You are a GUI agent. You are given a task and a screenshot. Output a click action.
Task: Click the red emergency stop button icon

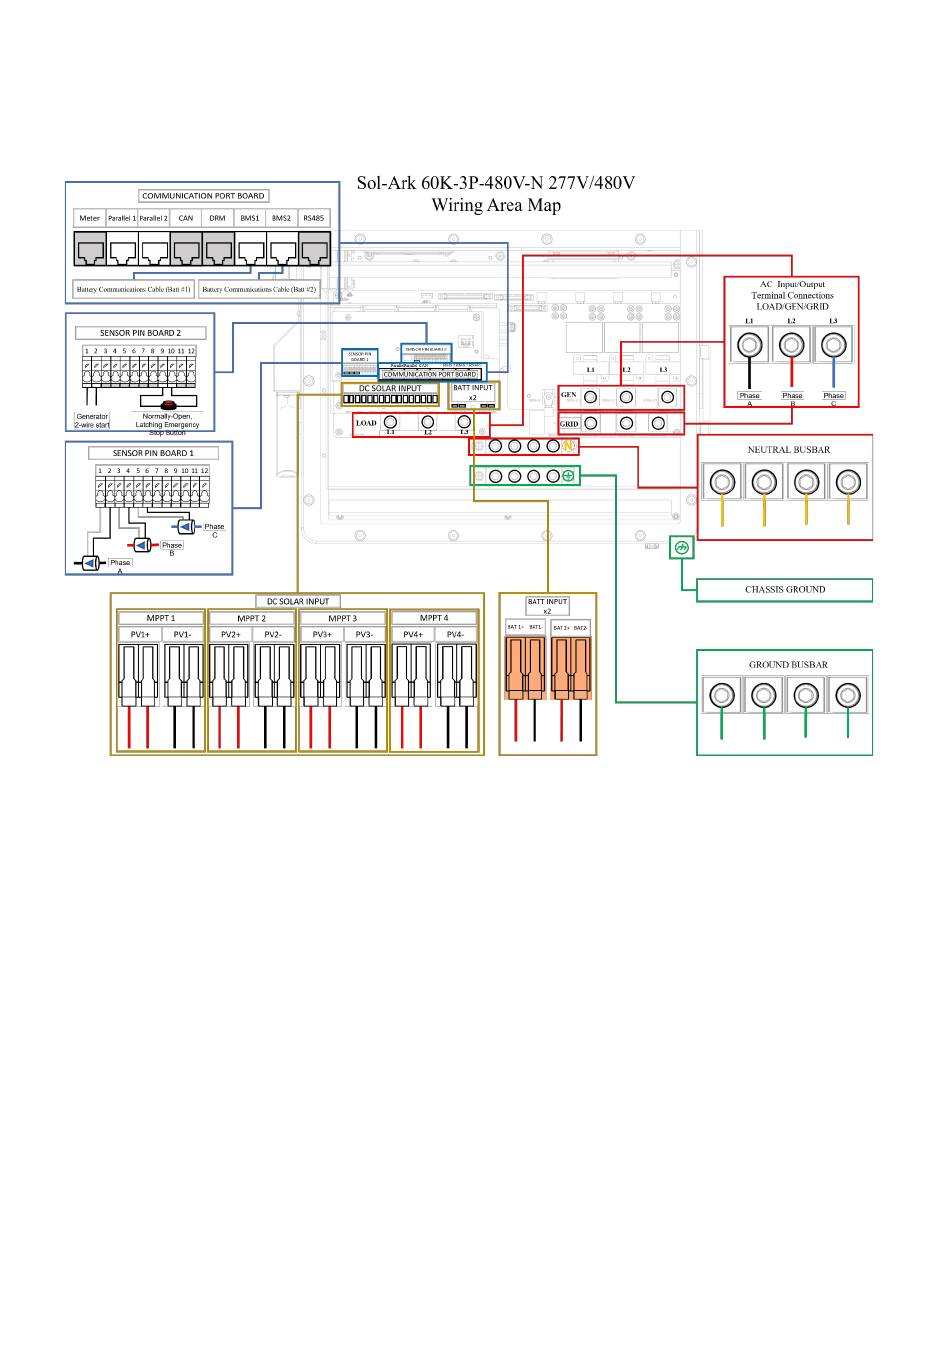168,405
